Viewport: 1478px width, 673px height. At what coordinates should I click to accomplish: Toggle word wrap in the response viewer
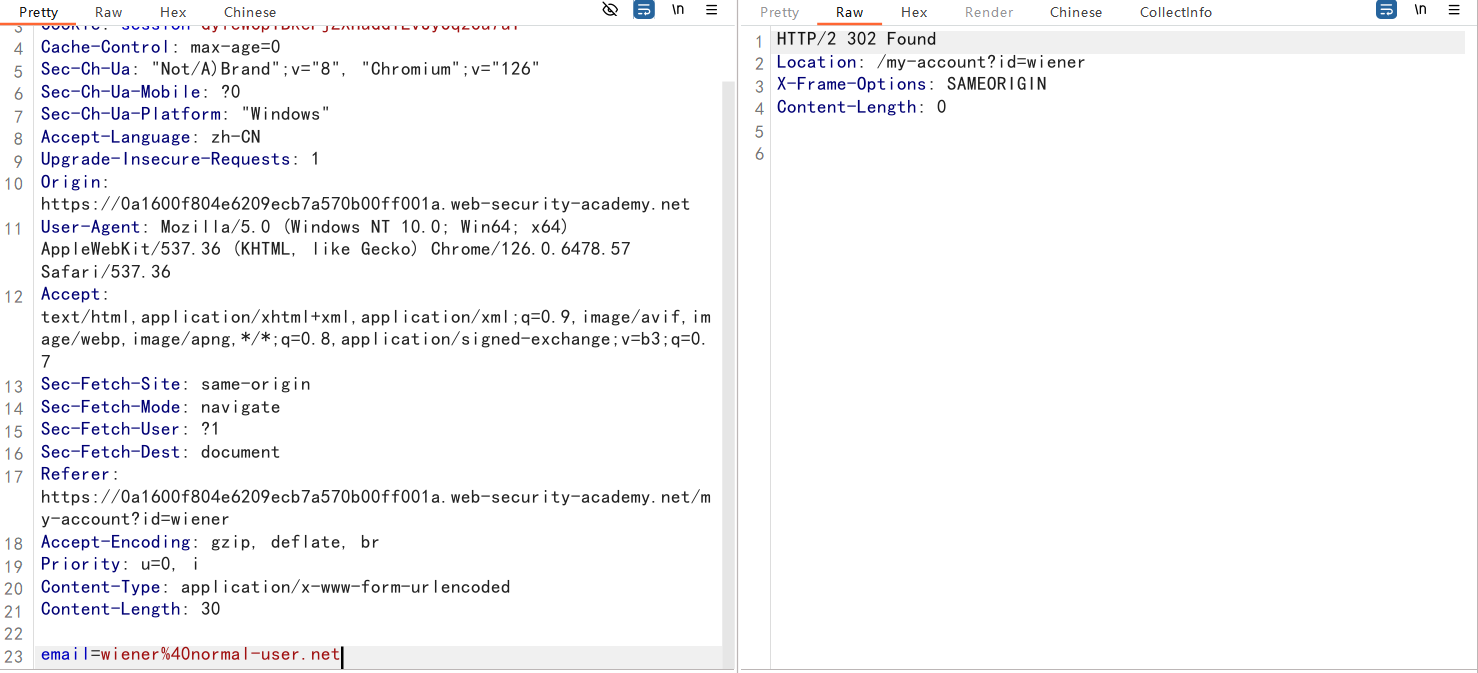point(1386,10)
